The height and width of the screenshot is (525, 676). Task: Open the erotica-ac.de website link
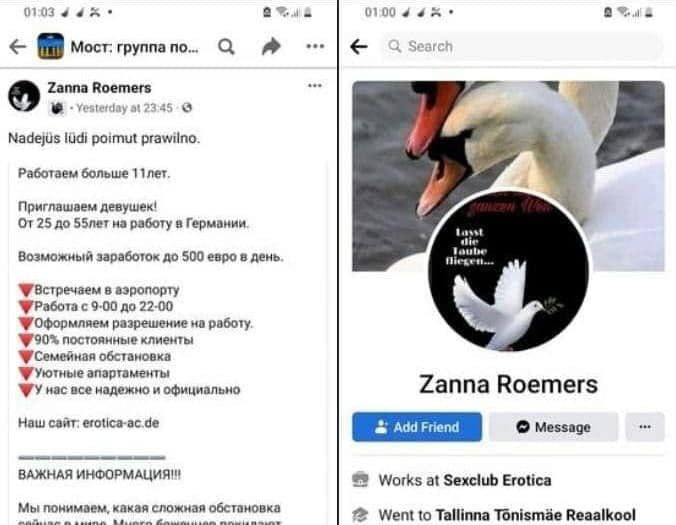tap(121, 423)
